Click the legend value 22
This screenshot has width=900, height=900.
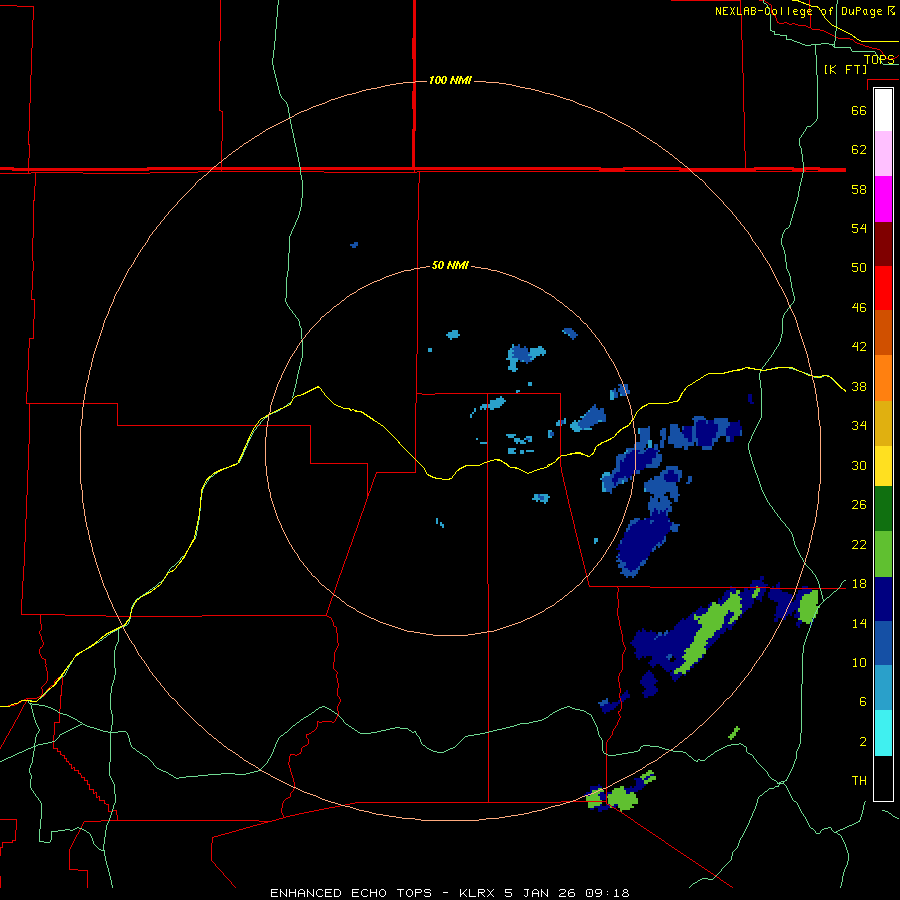(x=859, y=545)
